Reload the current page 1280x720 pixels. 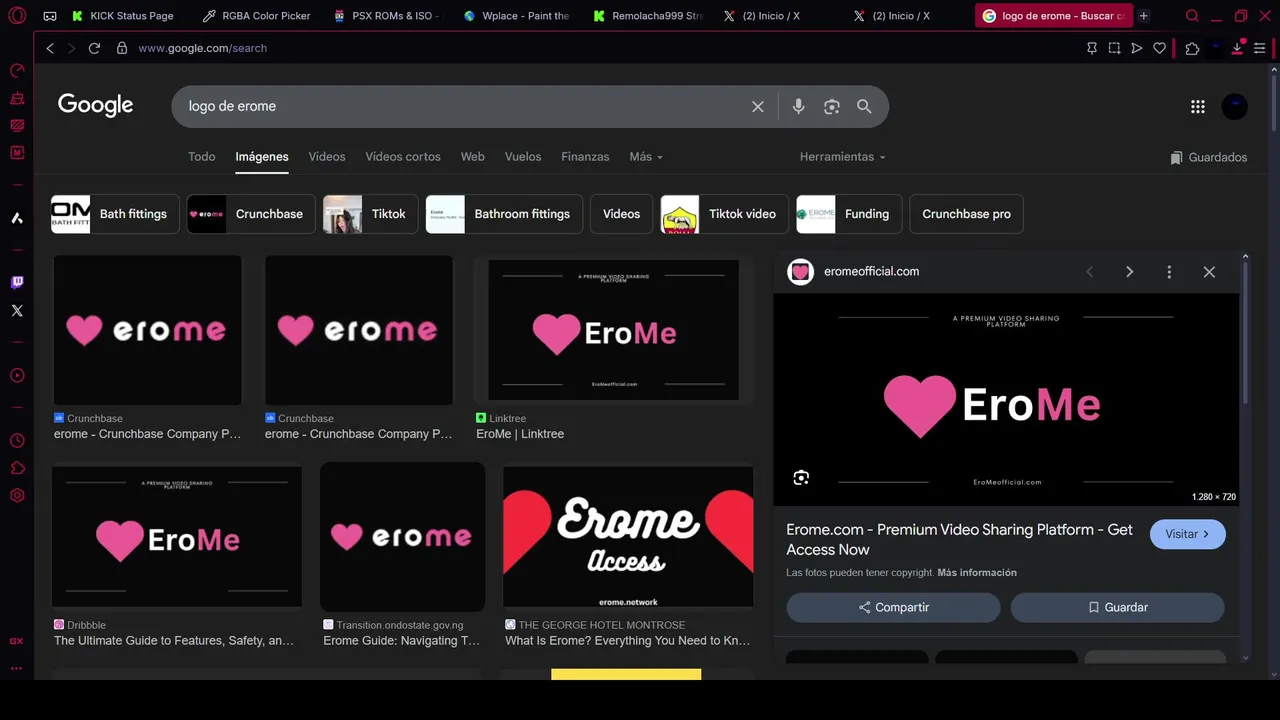coord(94,48)
